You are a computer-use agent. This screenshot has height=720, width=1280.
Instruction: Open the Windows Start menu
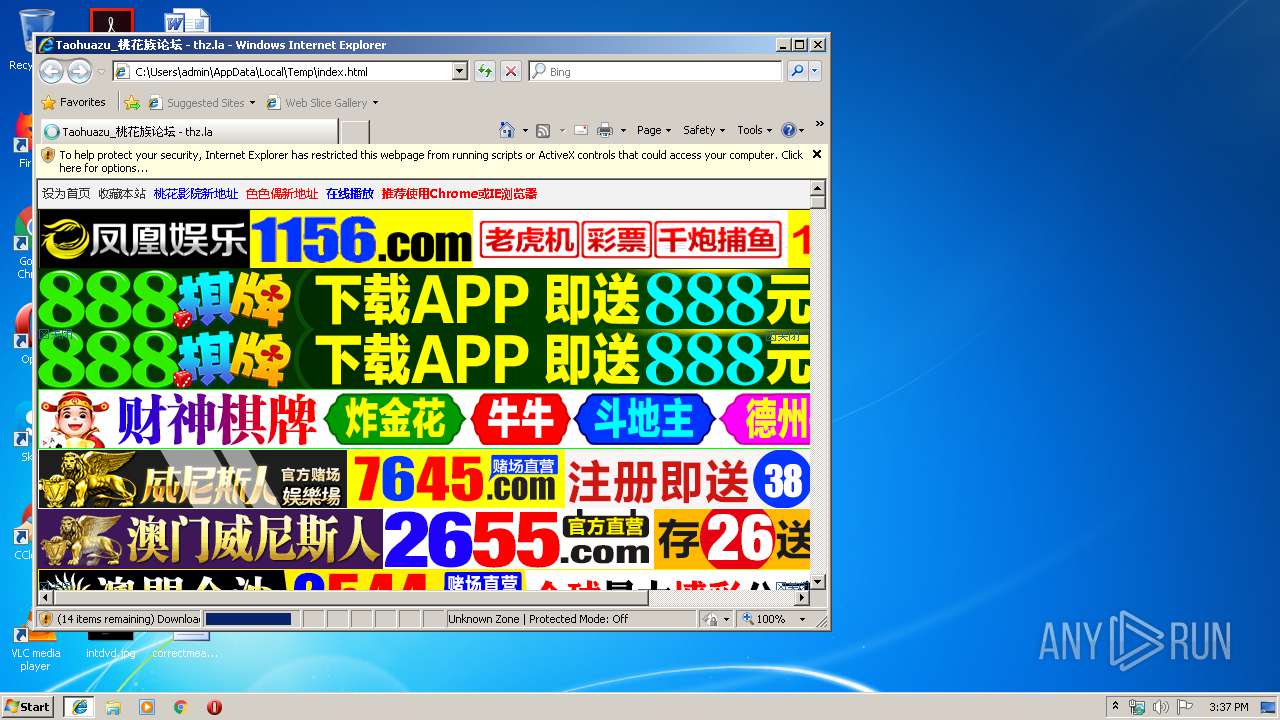point(27,706)
